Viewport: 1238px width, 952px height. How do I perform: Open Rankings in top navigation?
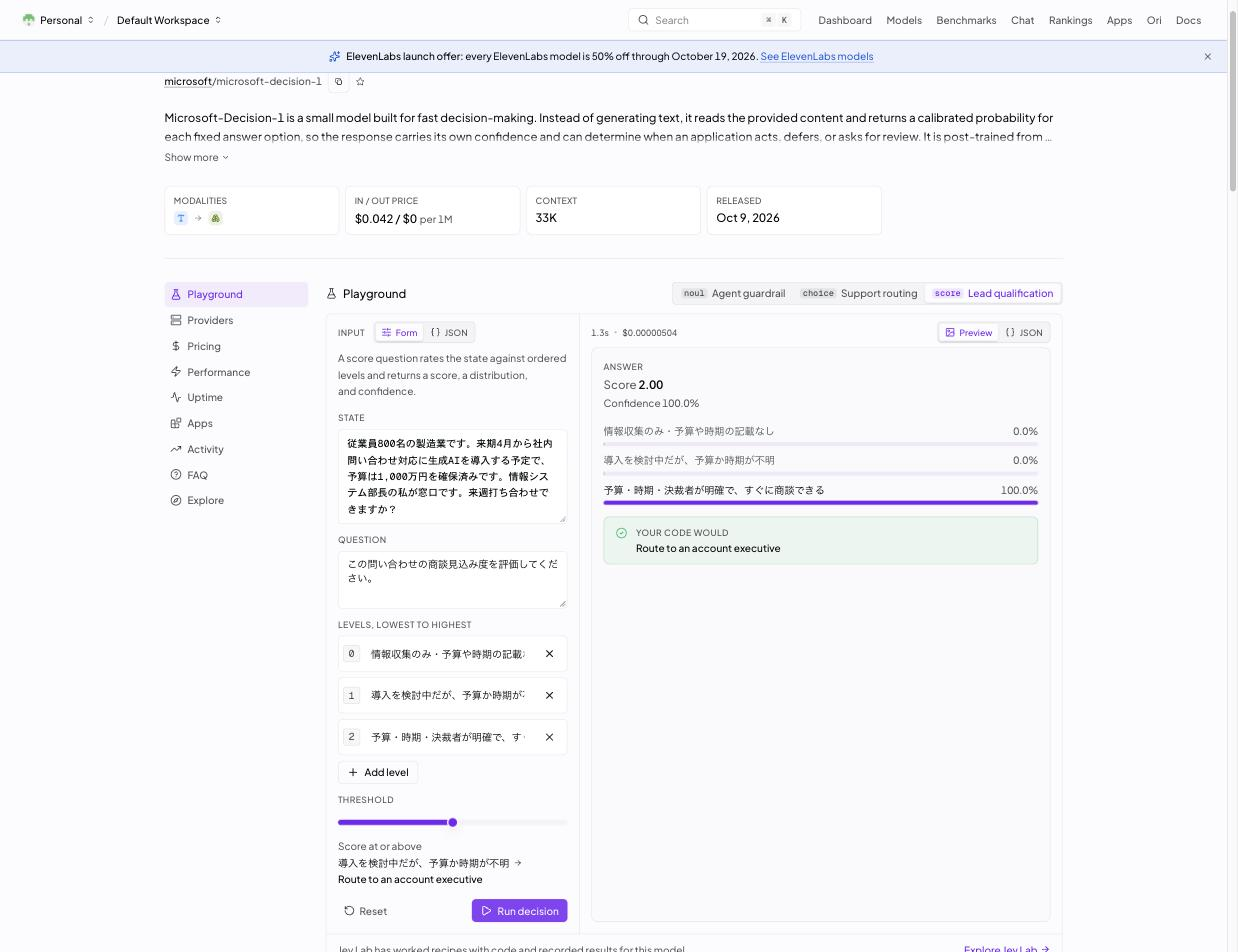click(x=1070, y=20)
